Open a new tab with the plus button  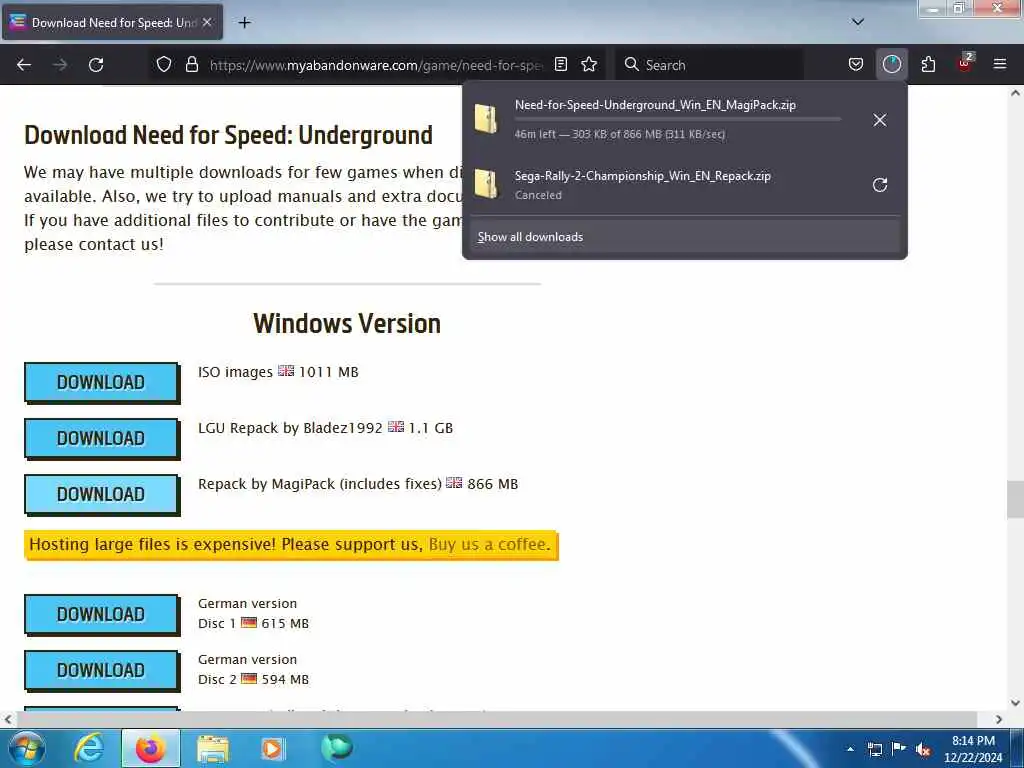click(x=244, y=22)
